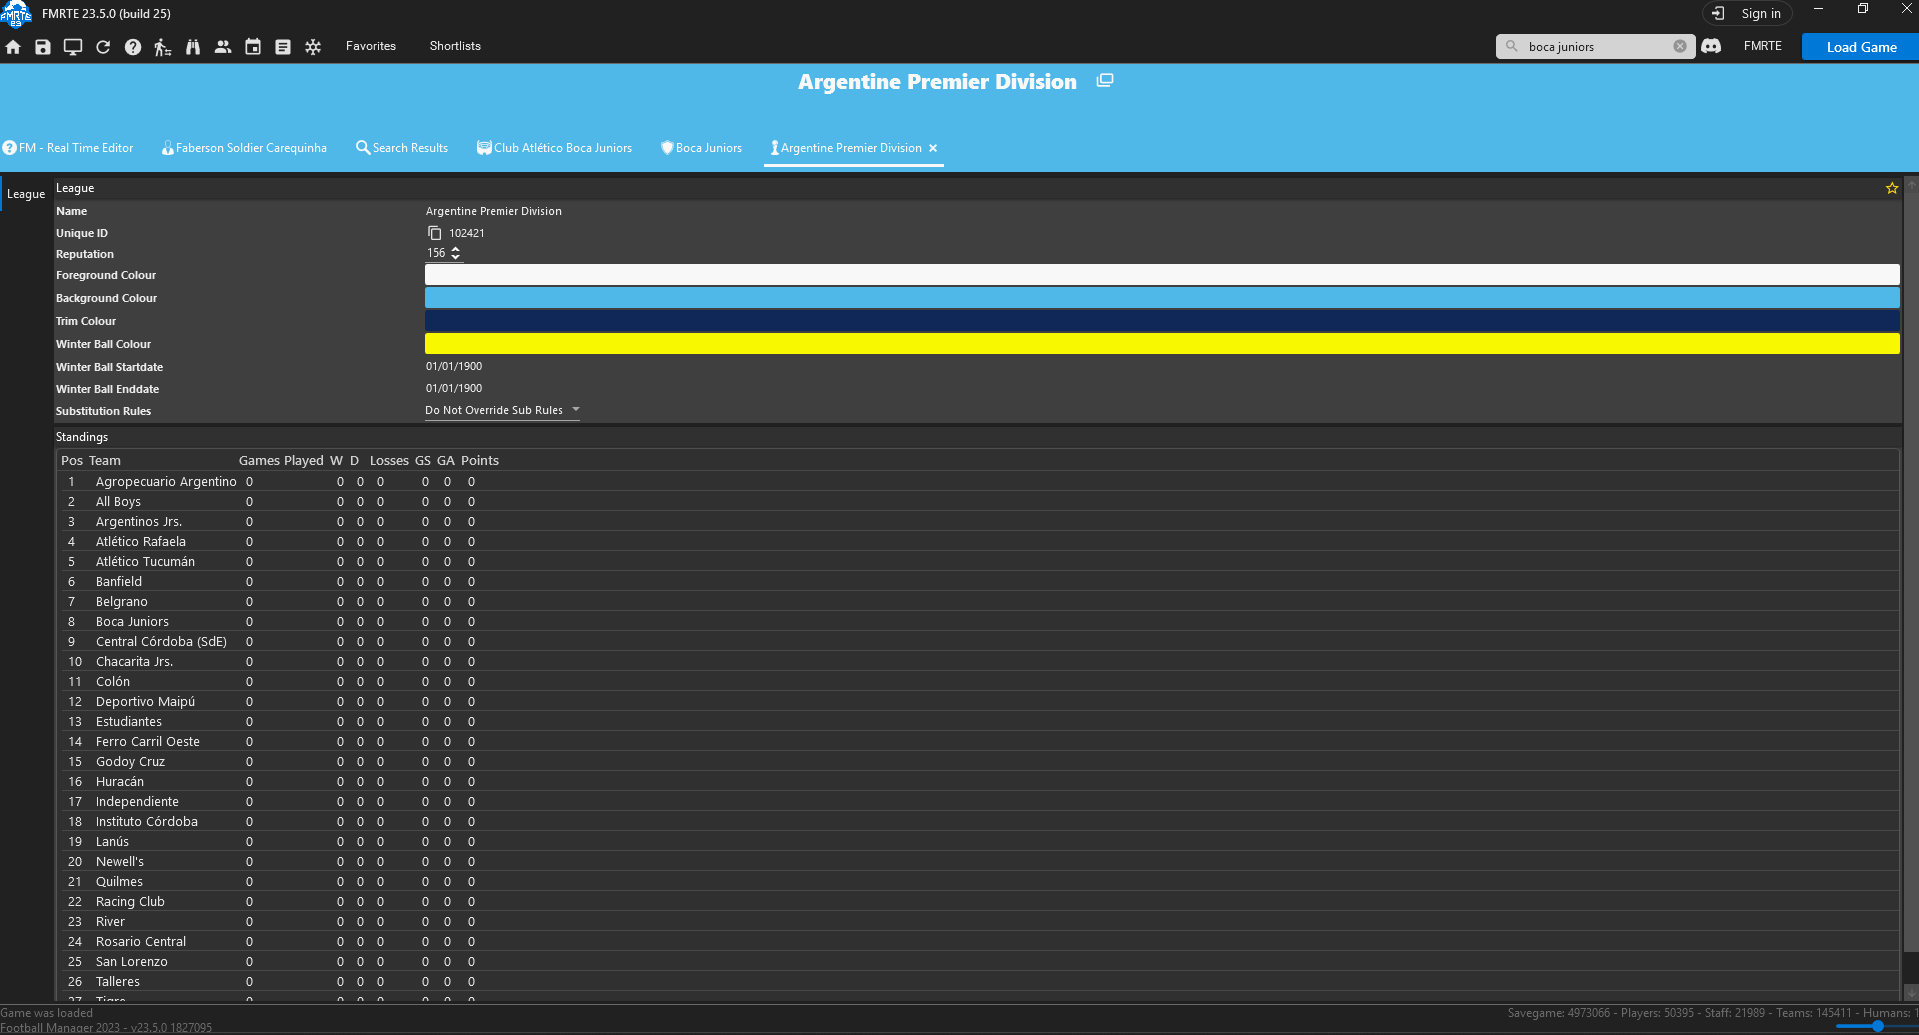Click the Load Game button
This screenshot has height=1035, width=1919.
click(1861, 47)
